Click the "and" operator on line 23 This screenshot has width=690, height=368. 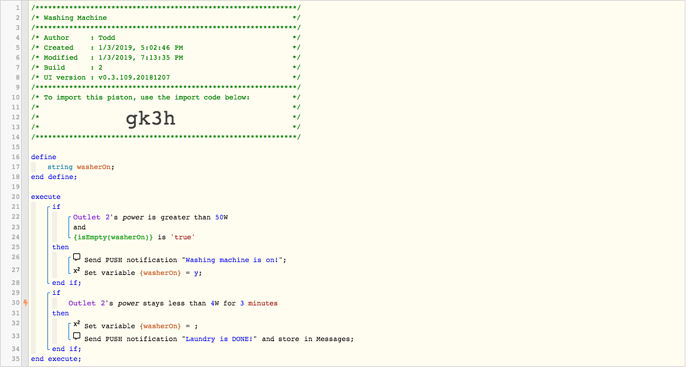79,227
